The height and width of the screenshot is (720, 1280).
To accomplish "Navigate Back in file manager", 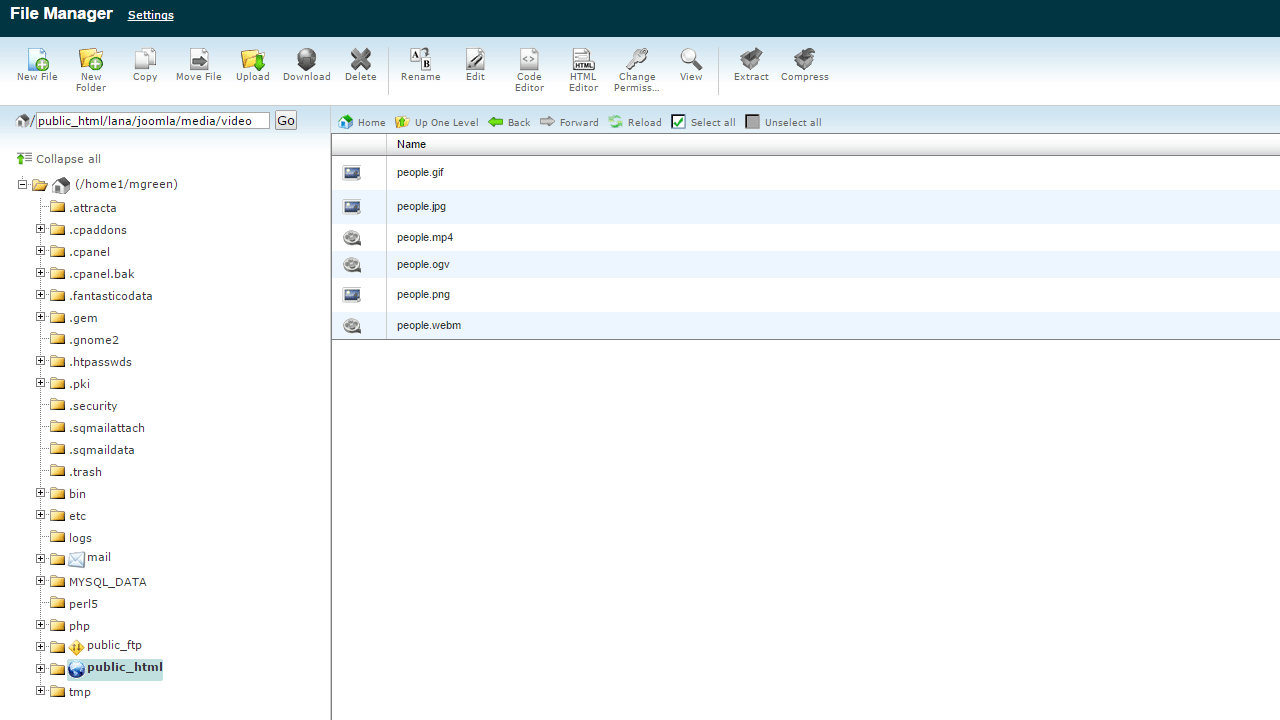I will tap(509, 122).
